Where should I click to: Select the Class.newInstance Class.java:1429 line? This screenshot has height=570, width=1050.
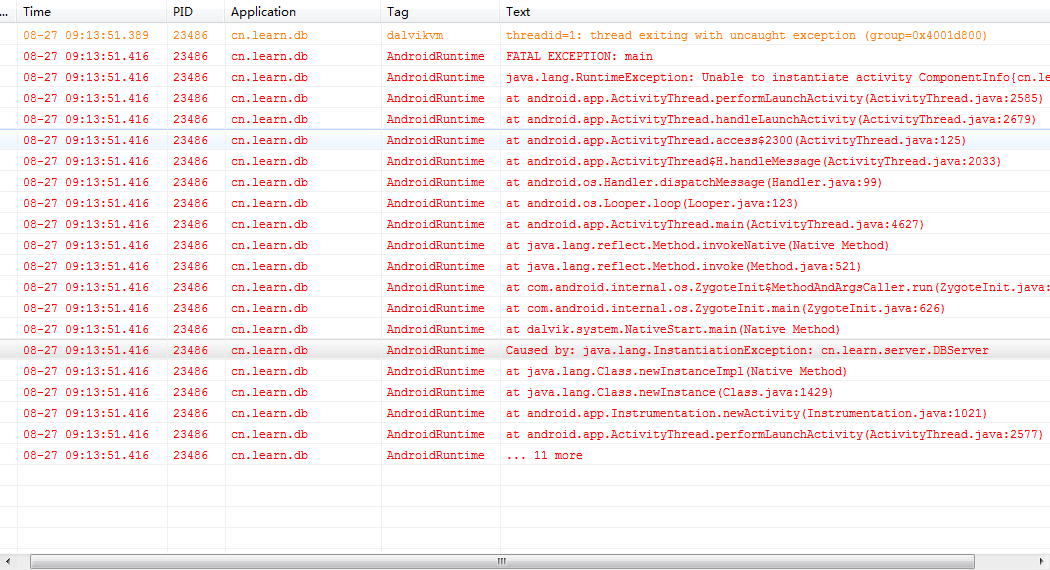click(525, 392)
